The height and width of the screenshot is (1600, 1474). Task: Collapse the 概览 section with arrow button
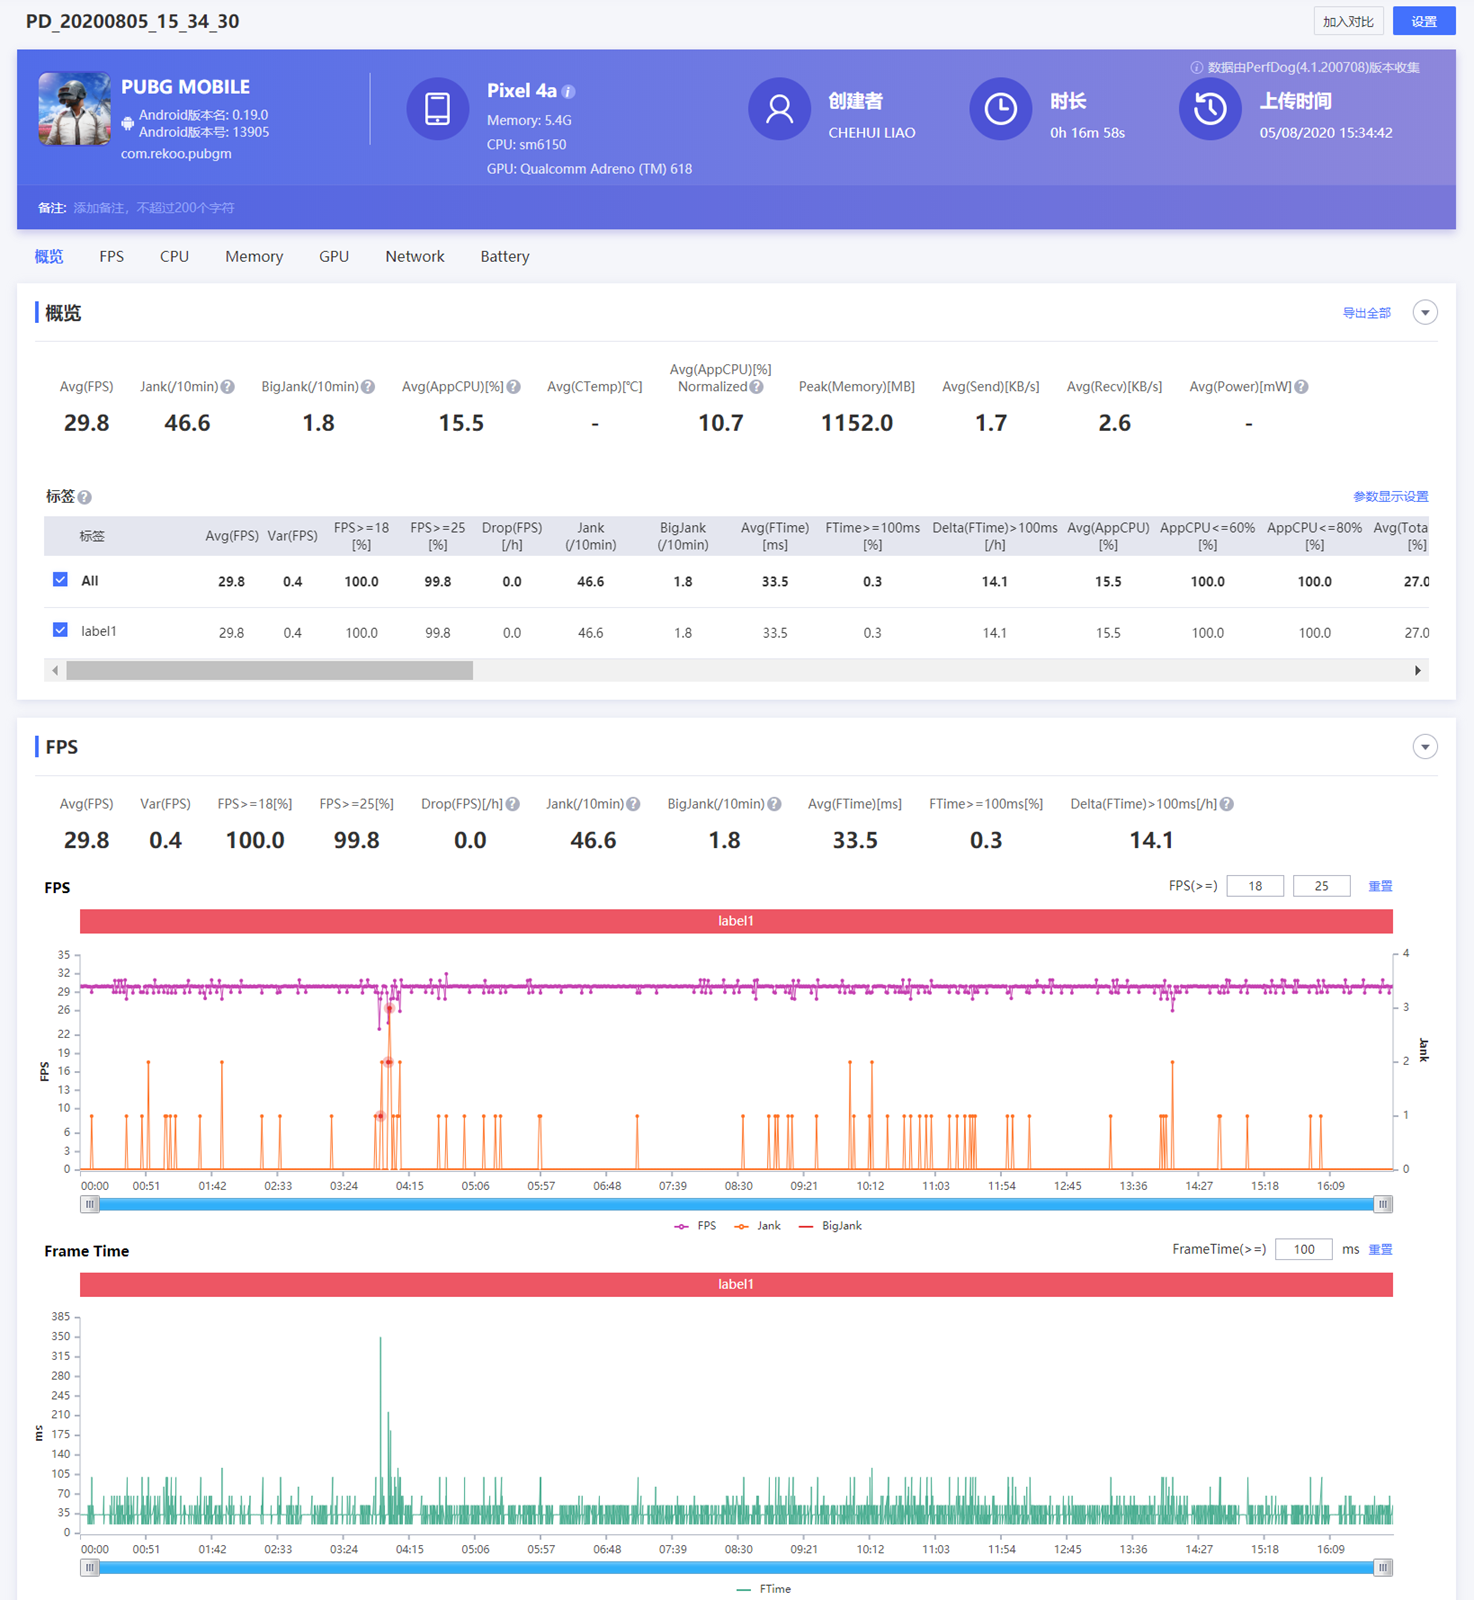(1425, 313)
